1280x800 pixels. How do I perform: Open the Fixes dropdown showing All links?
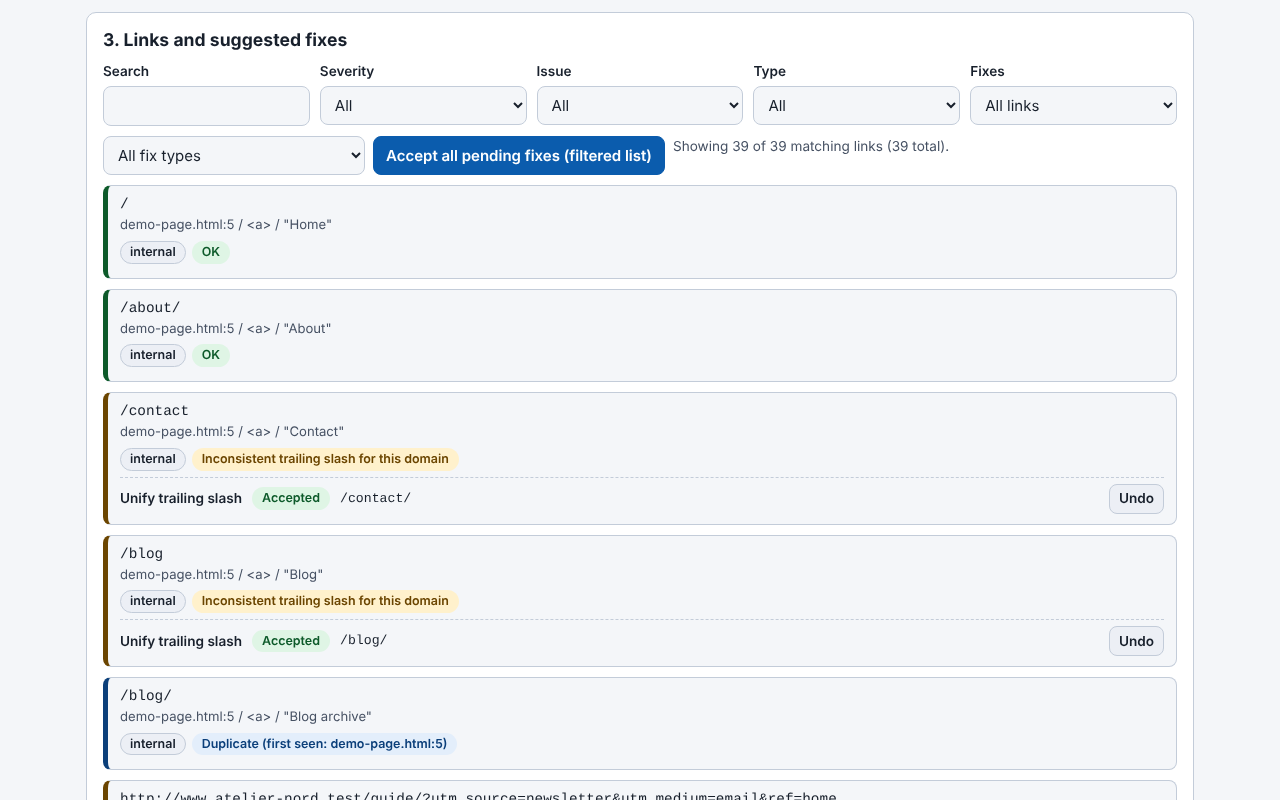coord(1073,106)
